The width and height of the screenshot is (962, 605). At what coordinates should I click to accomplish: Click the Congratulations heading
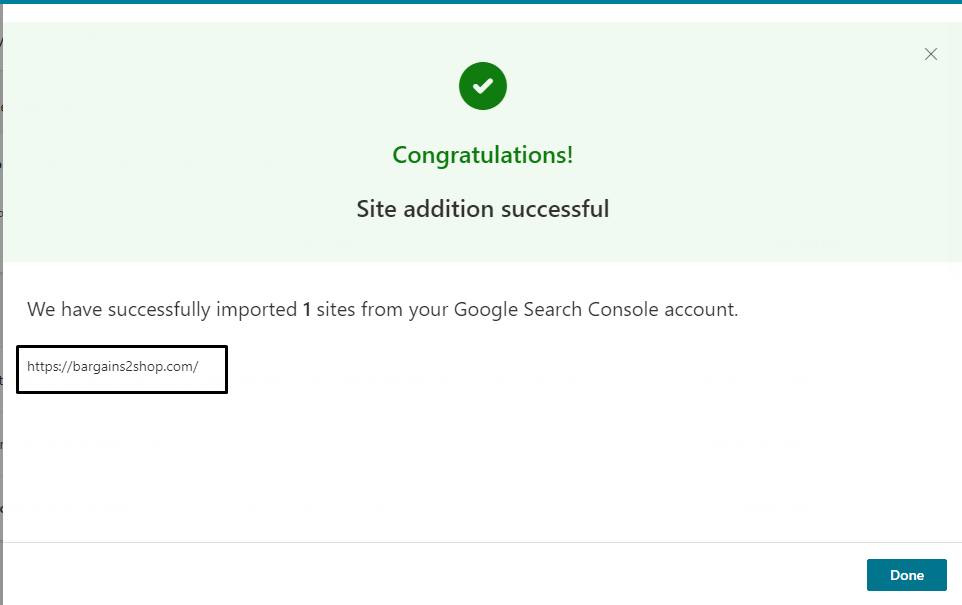[483, 155]
